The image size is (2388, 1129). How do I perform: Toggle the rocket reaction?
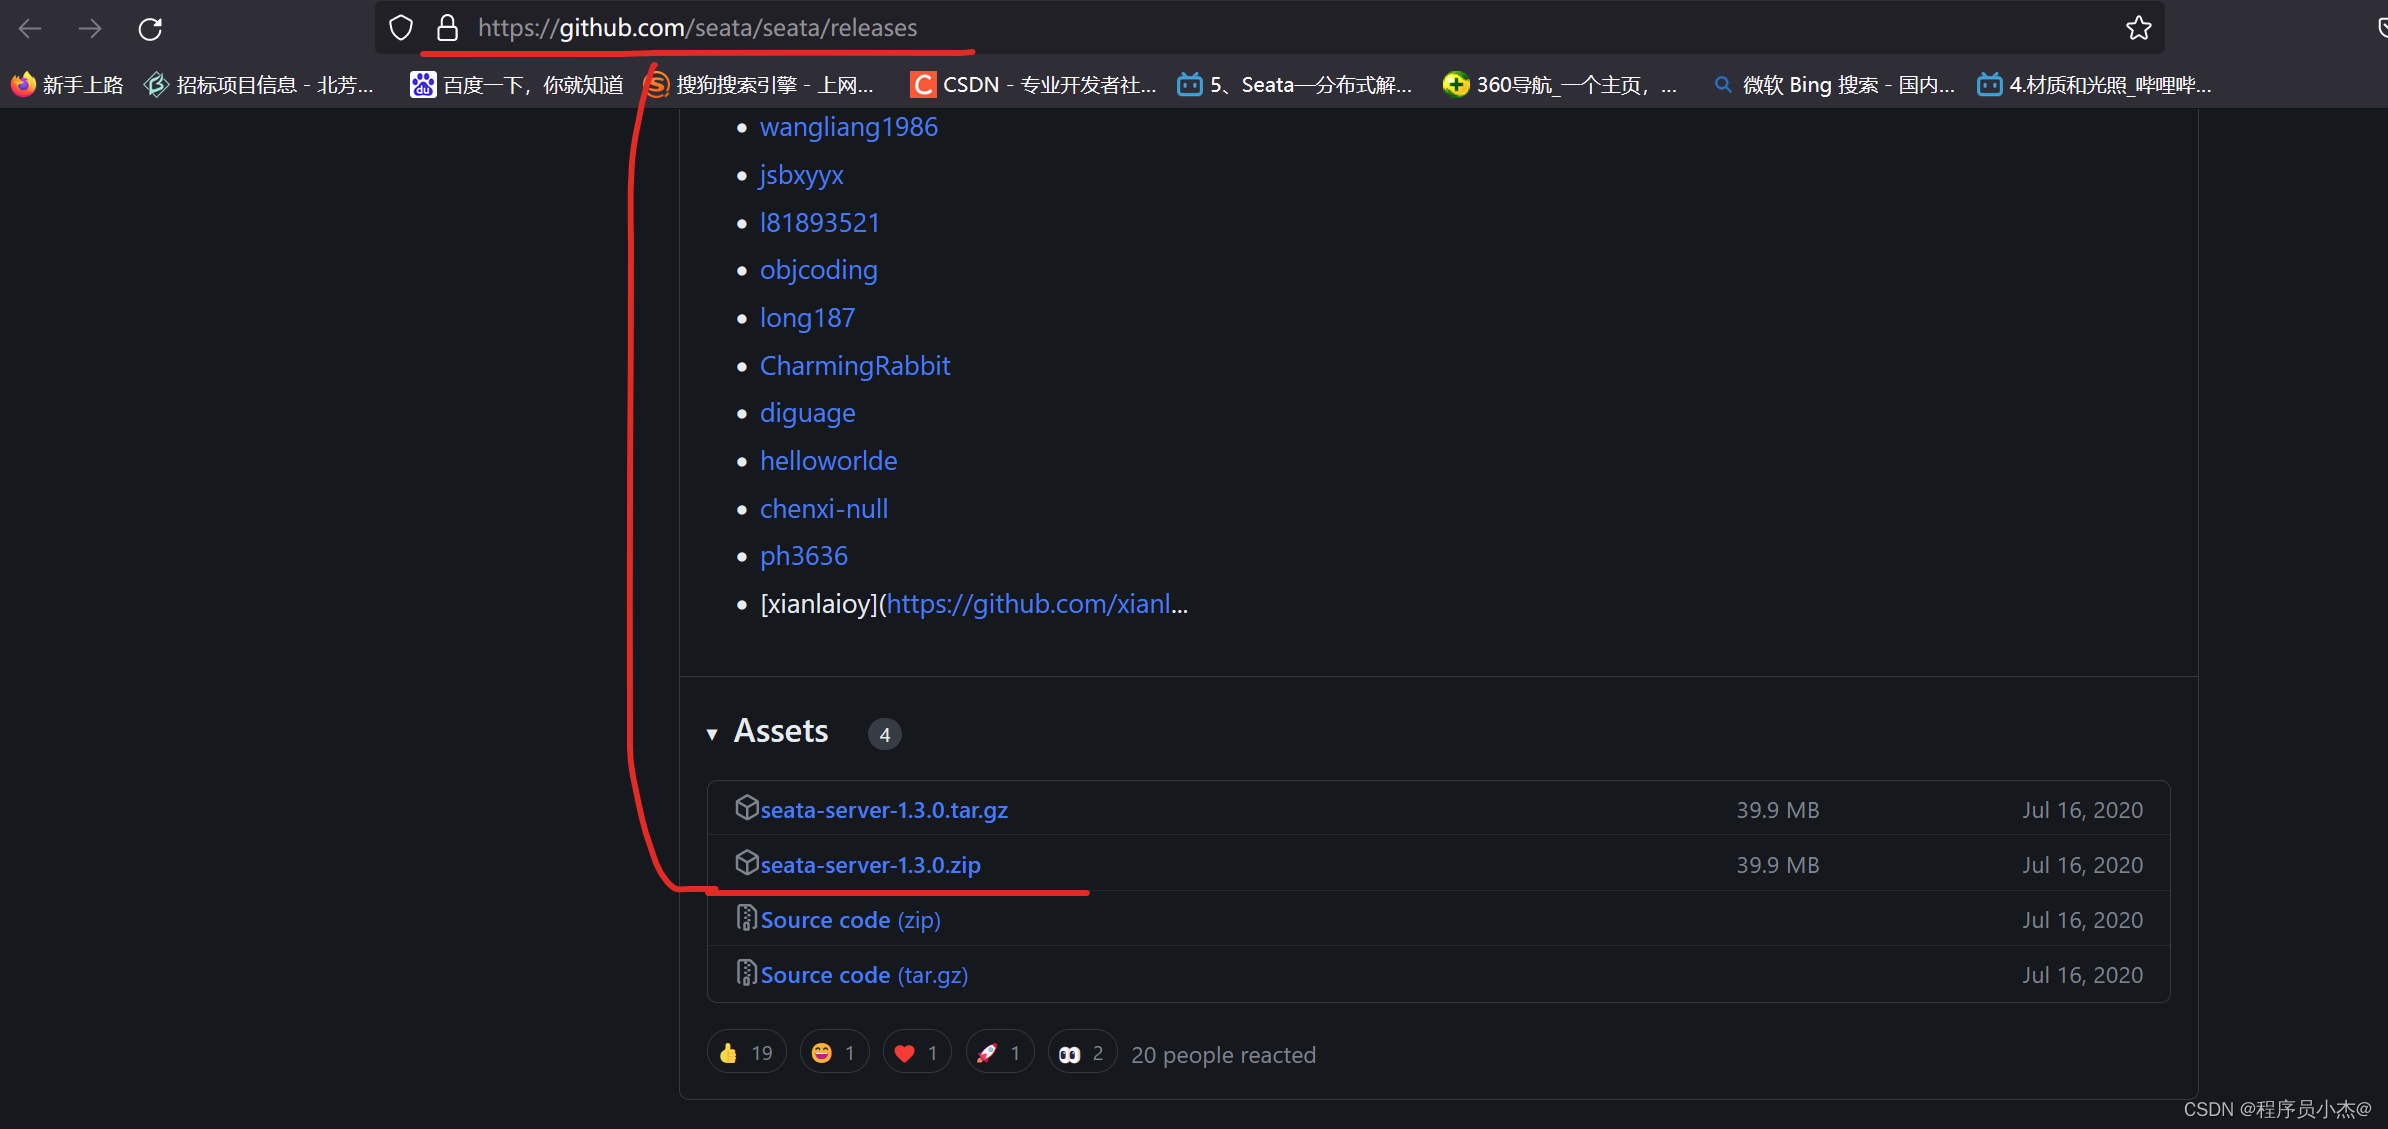point(999,1053)
